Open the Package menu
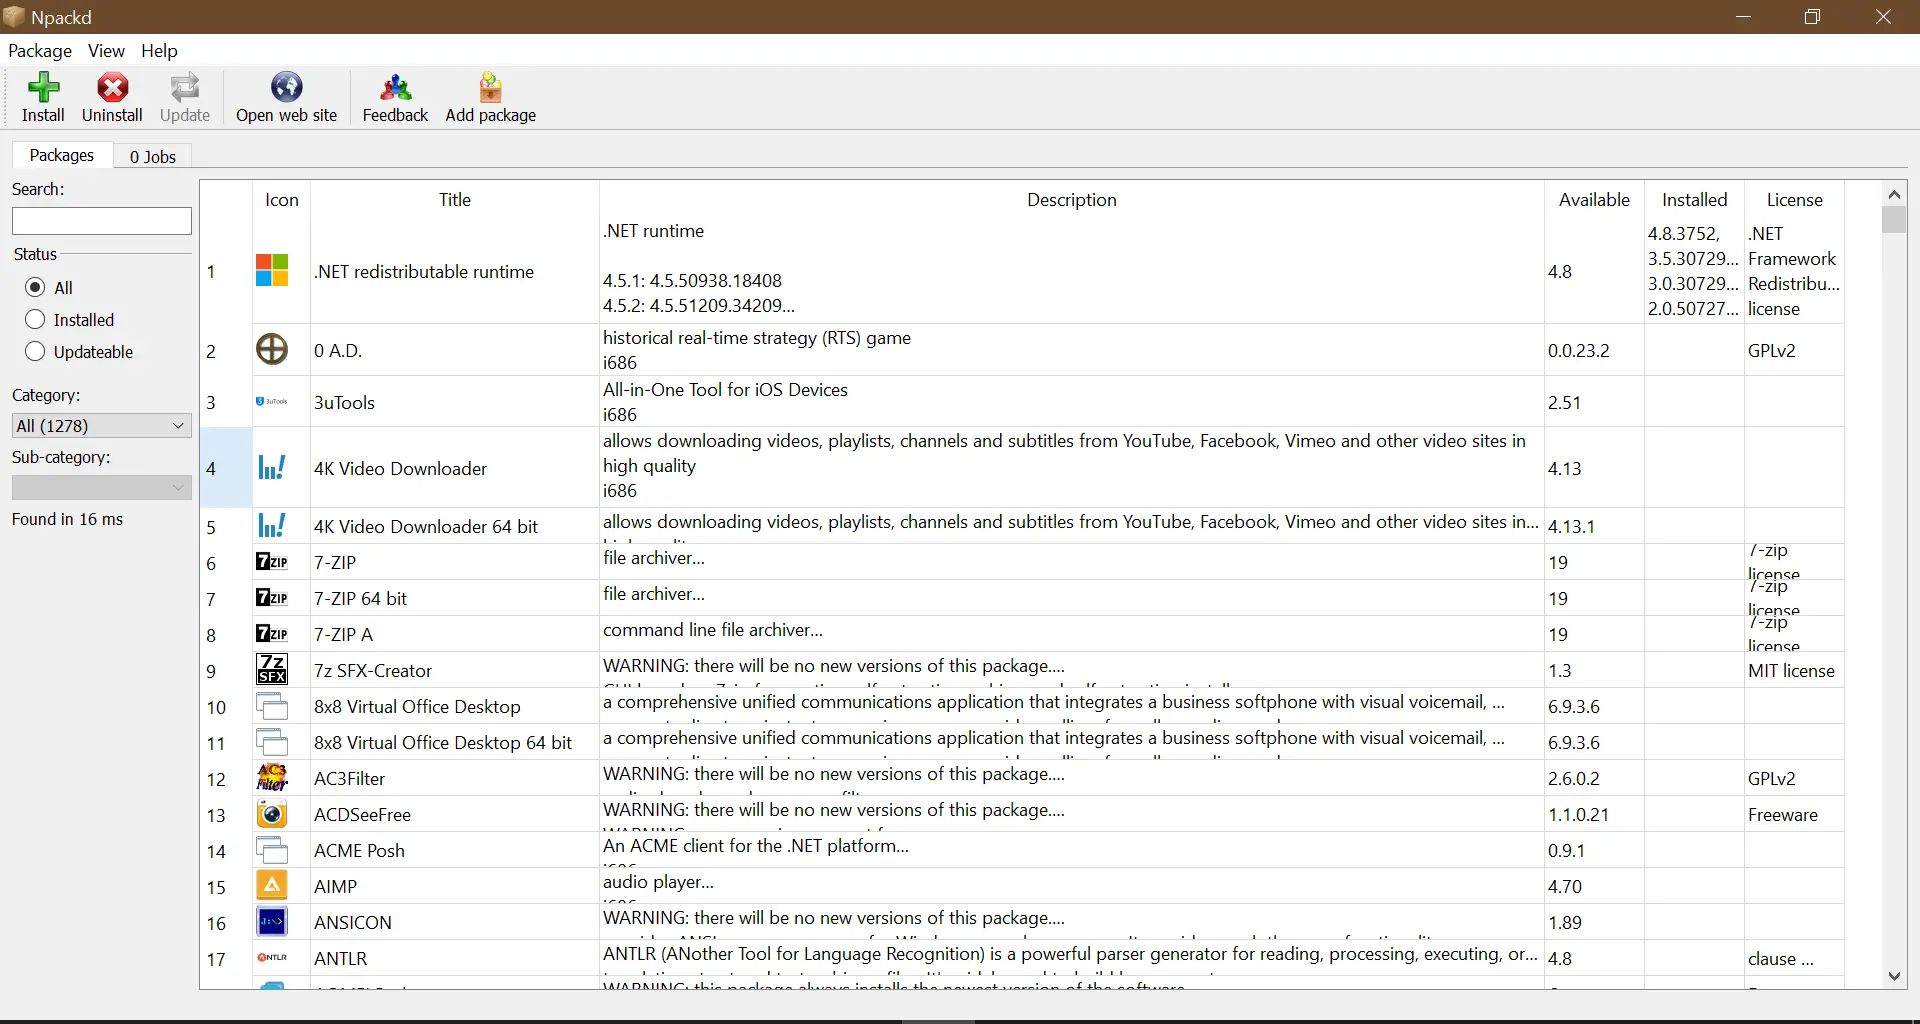Image resolution: width=1920 pixels, height=1024 pixels. pyautogui.click(x=40, y=51)
